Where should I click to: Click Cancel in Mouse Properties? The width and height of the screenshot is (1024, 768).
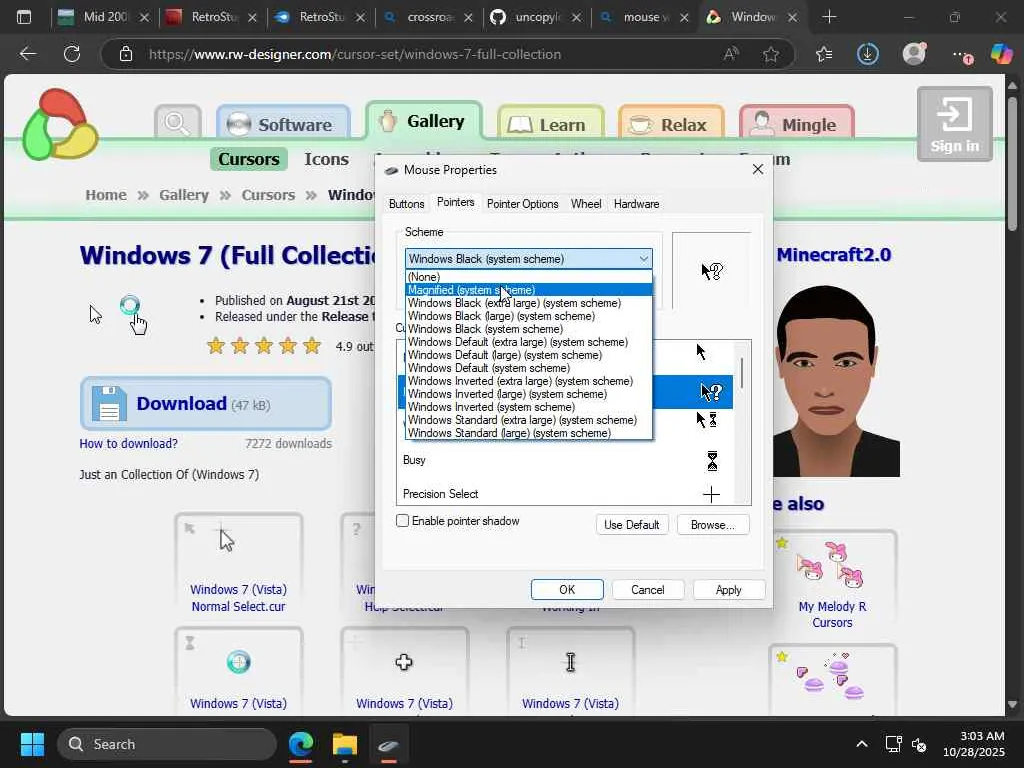pos(647,589)
